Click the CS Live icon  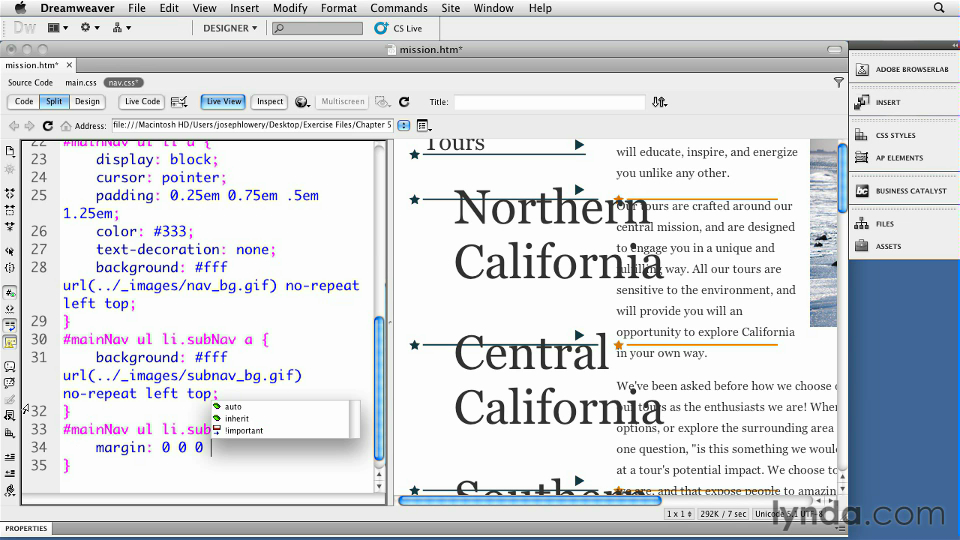point(381,28)
